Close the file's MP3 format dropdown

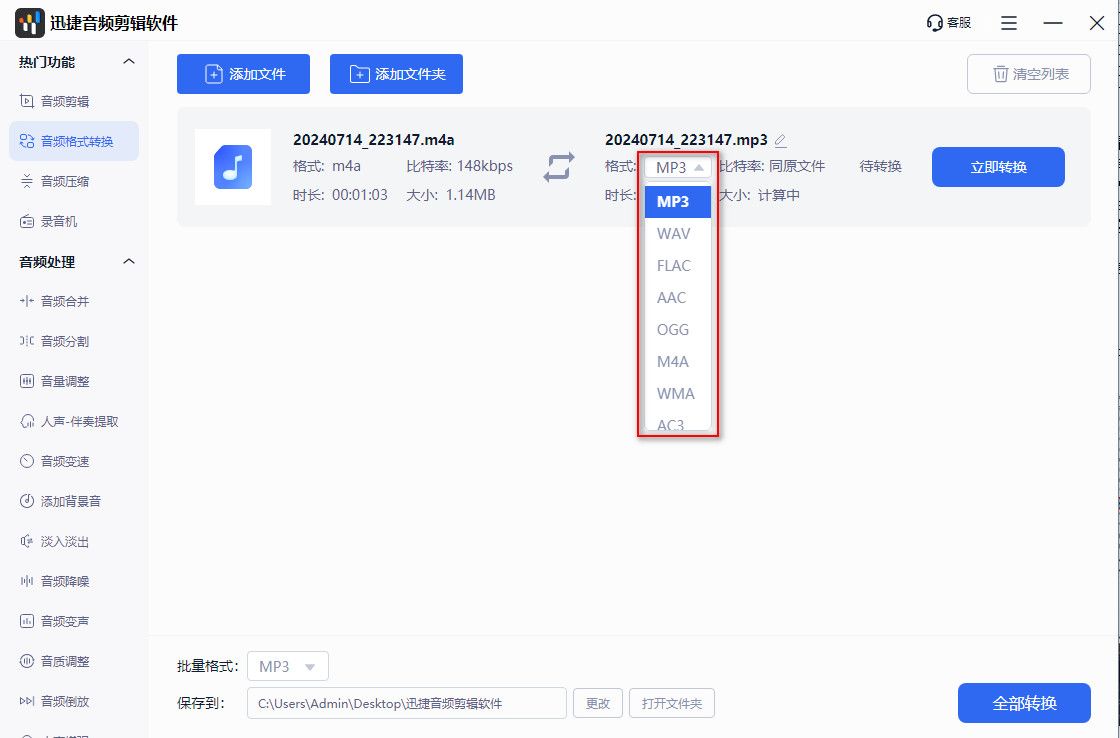tap(678, 167)
